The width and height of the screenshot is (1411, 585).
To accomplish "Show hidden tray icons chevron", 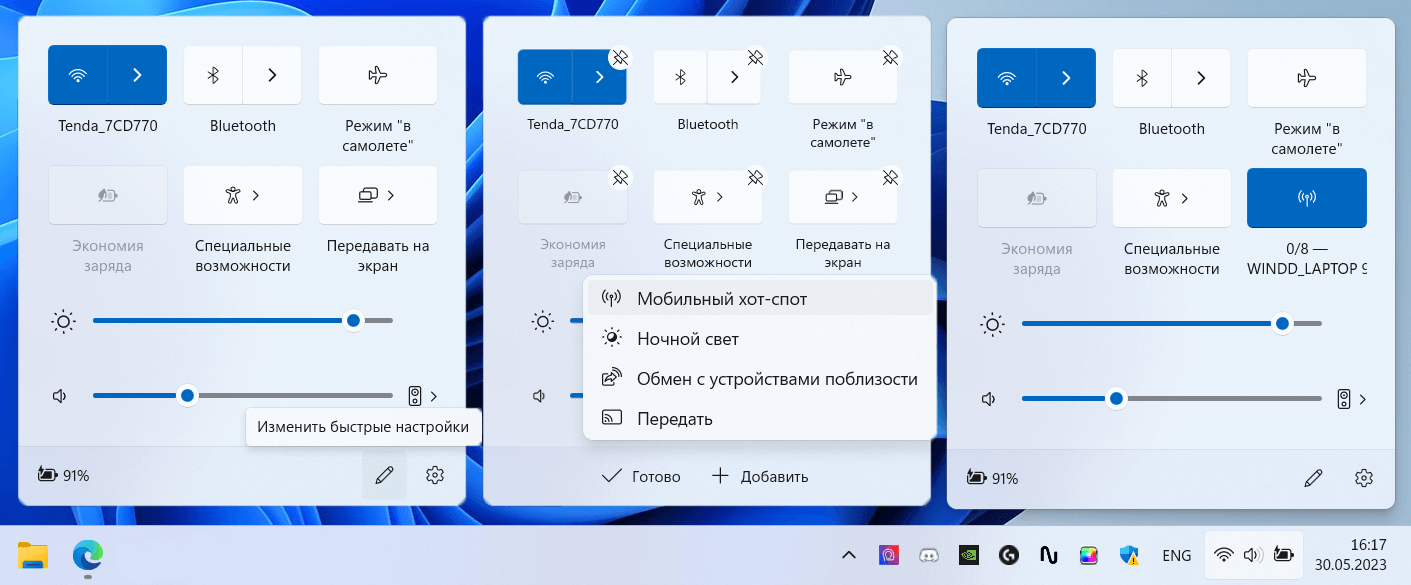I will (848, 555).
